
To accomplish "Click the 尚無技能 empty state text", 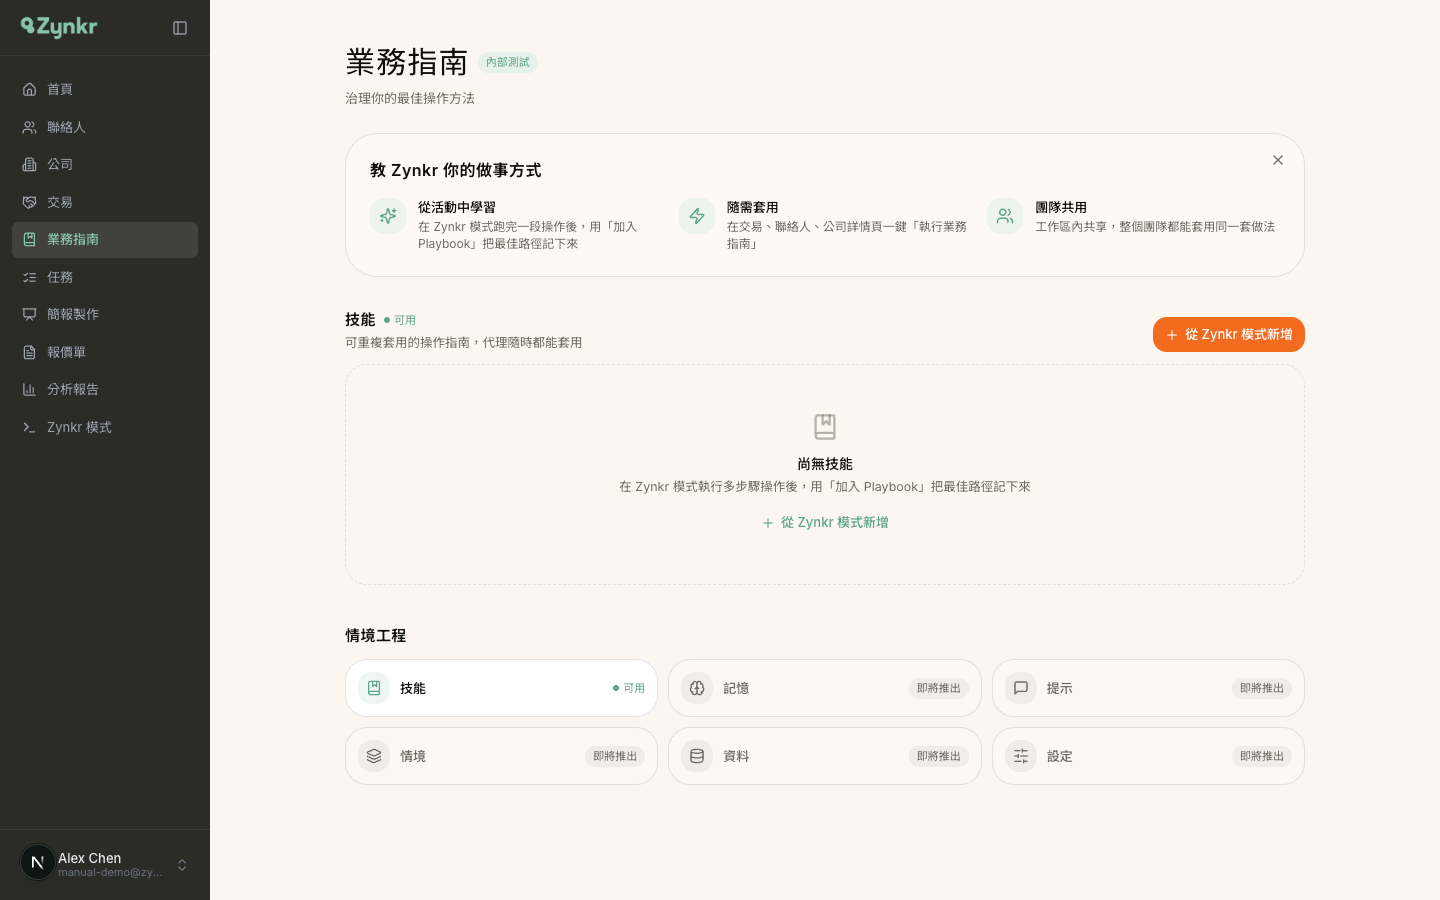I will 825,464.
